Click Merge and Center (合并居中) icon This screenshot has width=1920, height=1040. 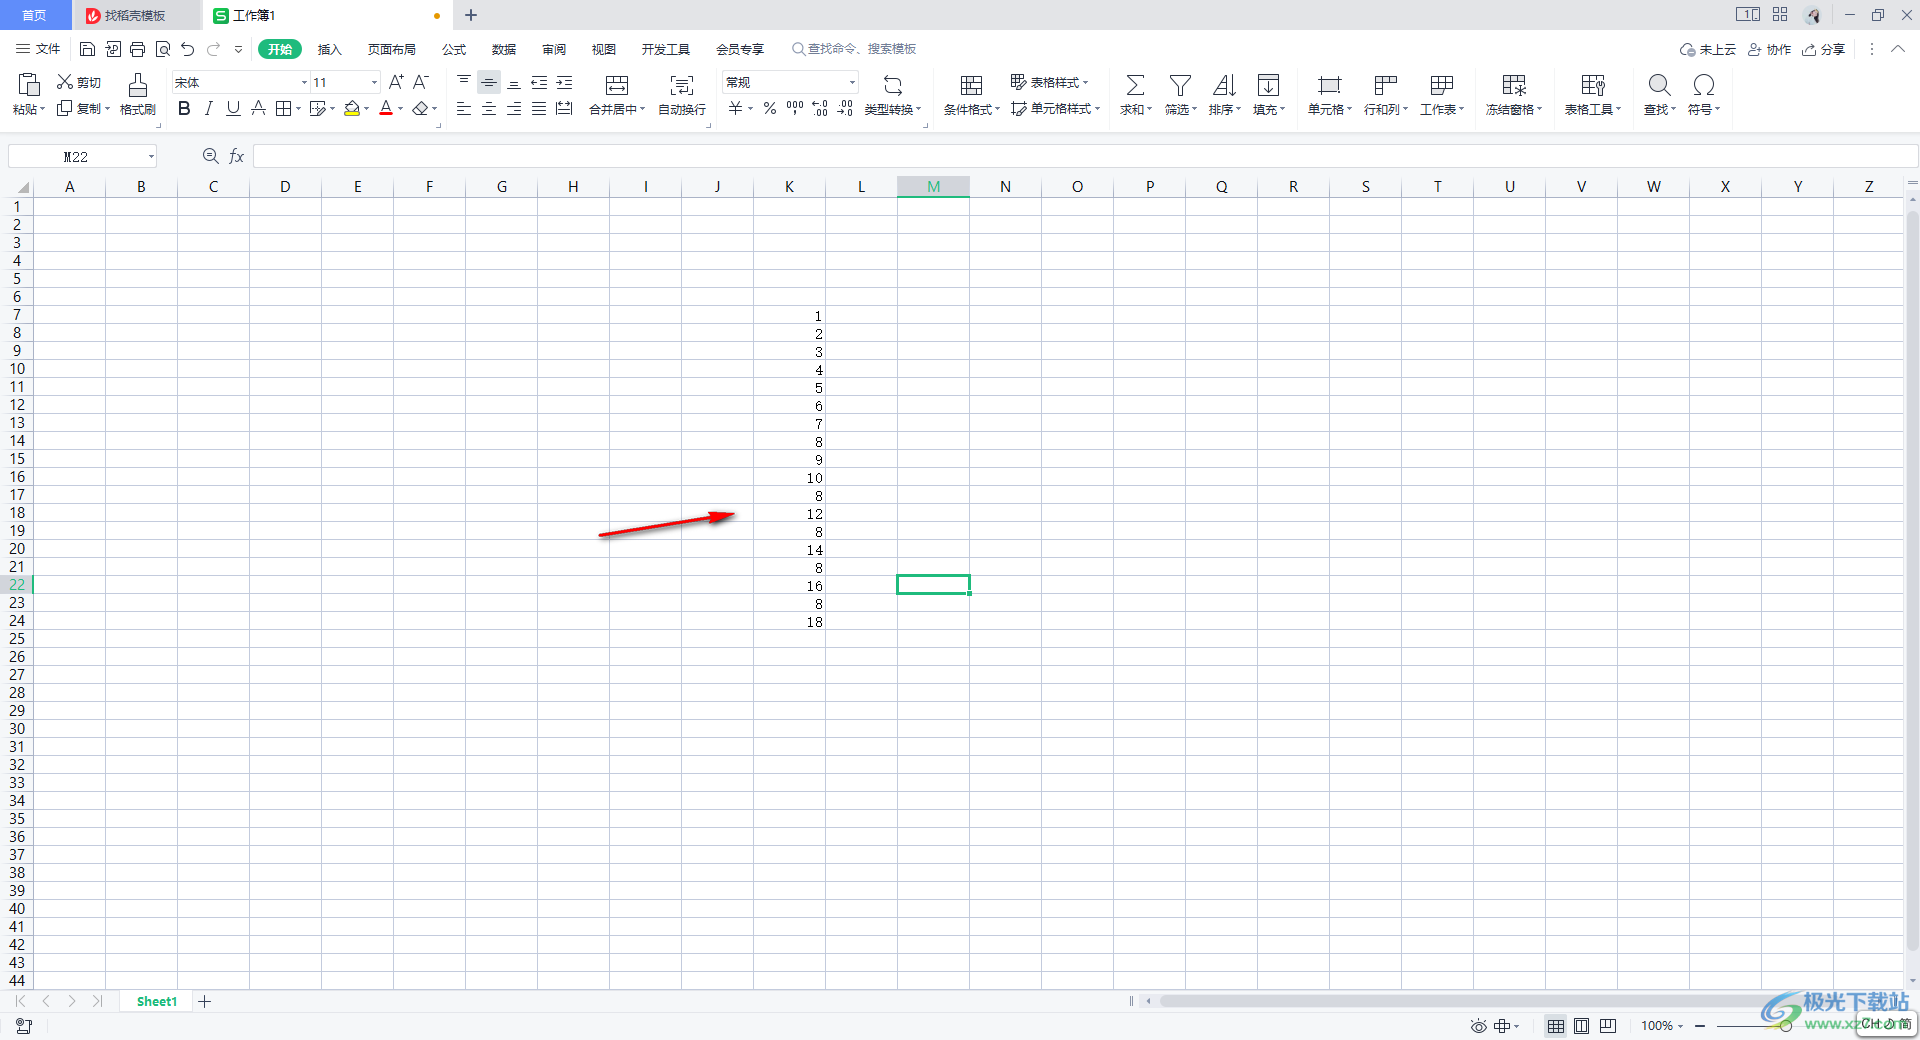617,85
